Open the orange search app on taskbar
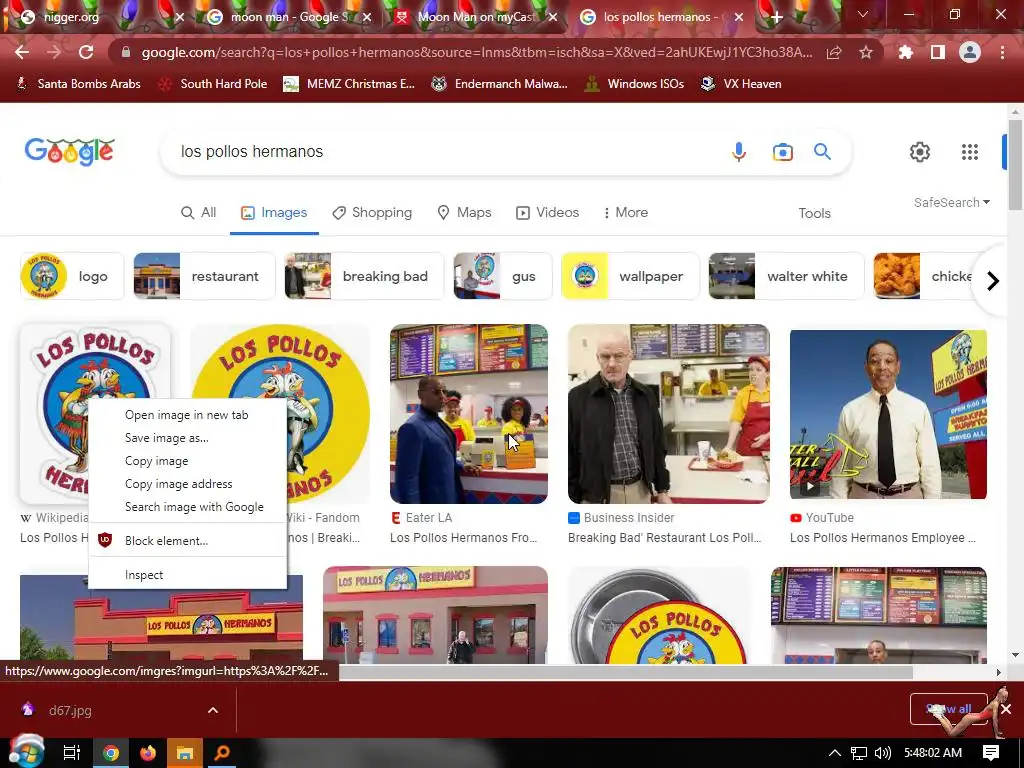The image size is (1024, 768). (222, 753)
